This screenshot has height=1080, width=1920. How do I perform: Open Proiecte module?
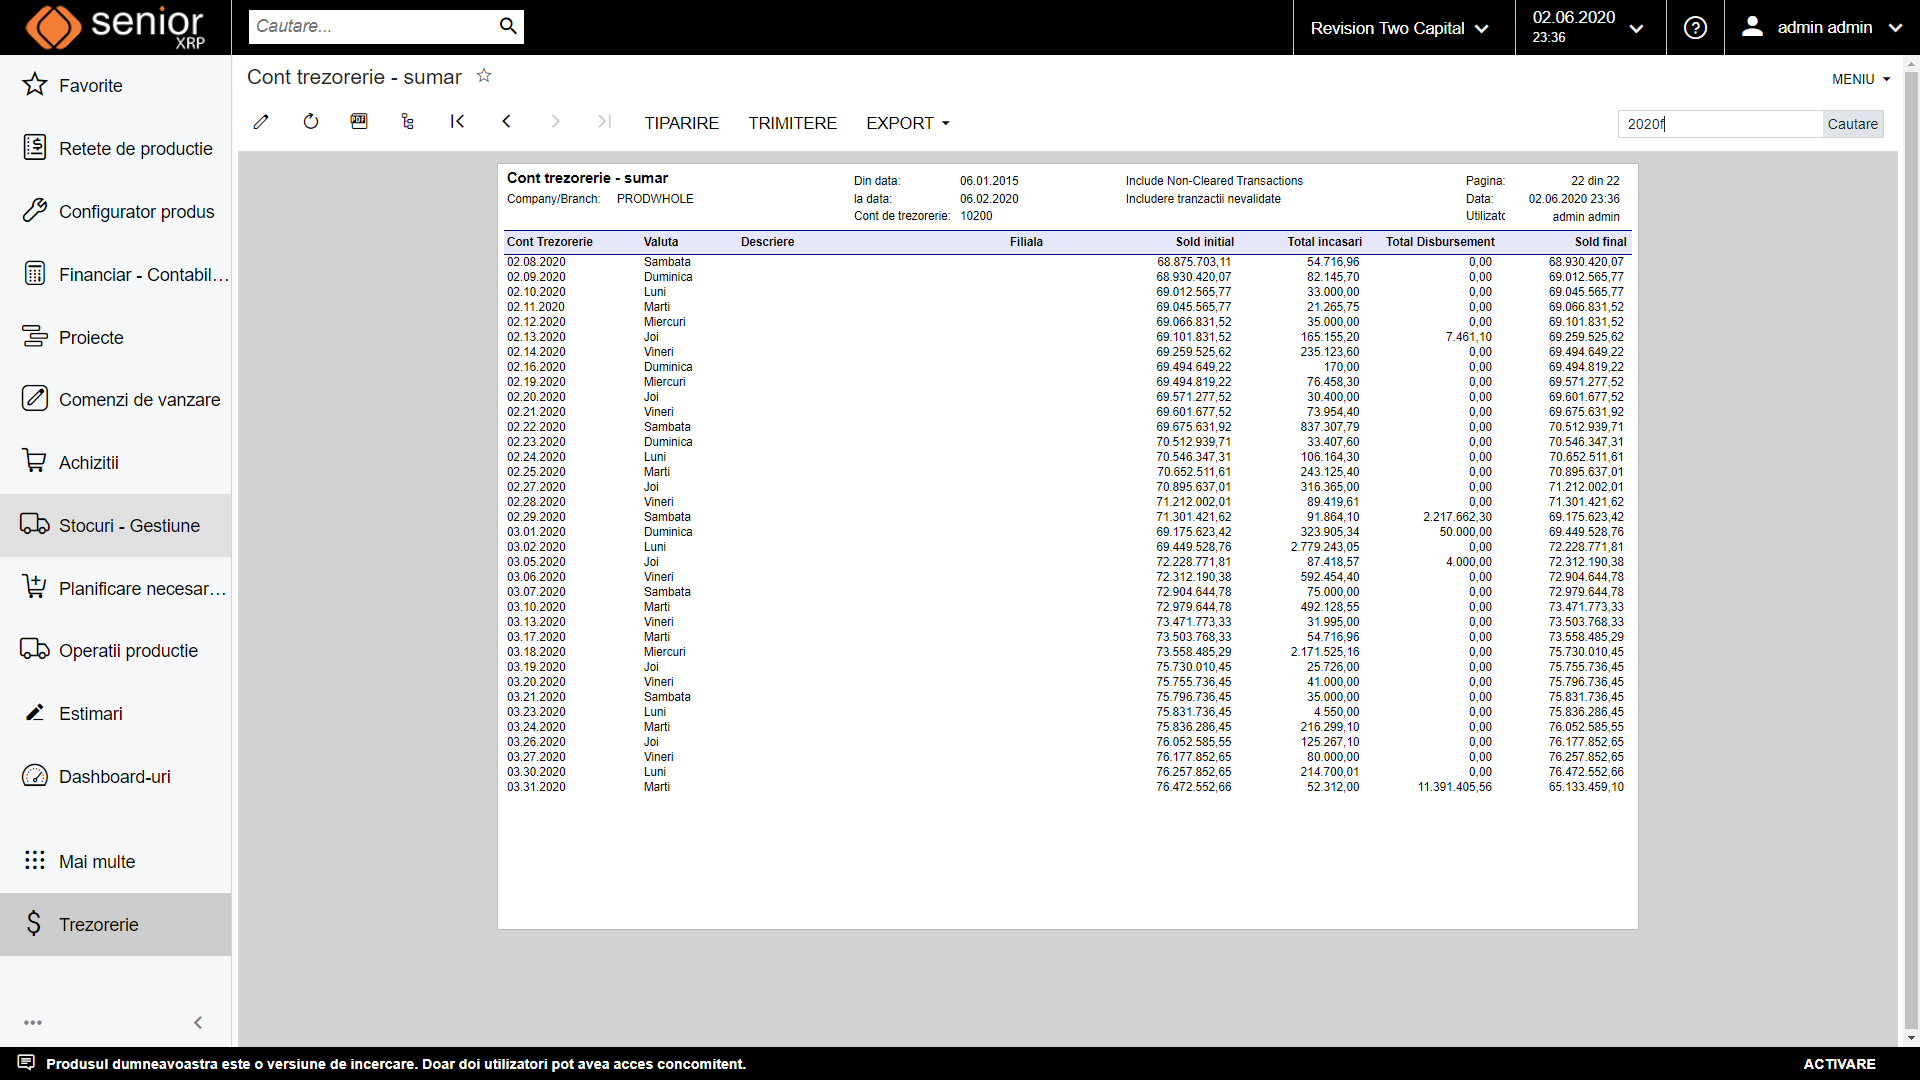click(x=116, y=338)
